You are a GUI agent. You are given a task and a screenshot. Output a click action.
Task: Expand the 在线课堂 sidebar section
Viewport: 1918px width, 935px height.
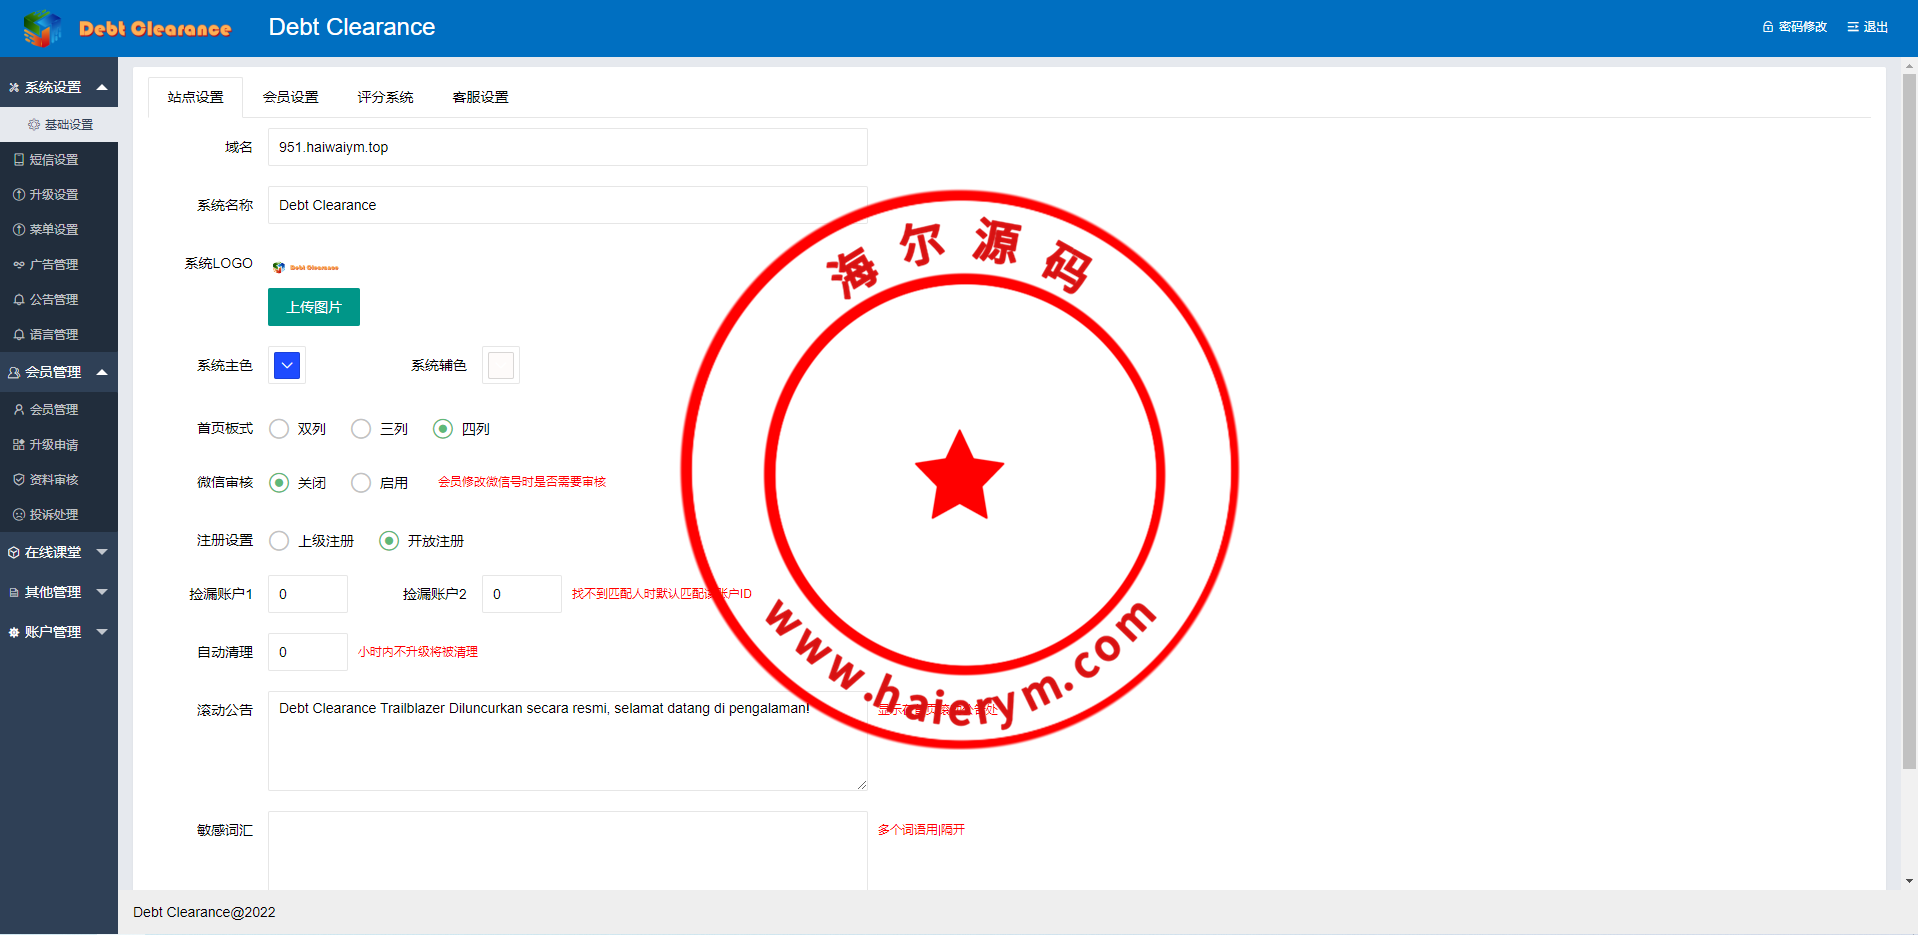click(x=58, y=552)
